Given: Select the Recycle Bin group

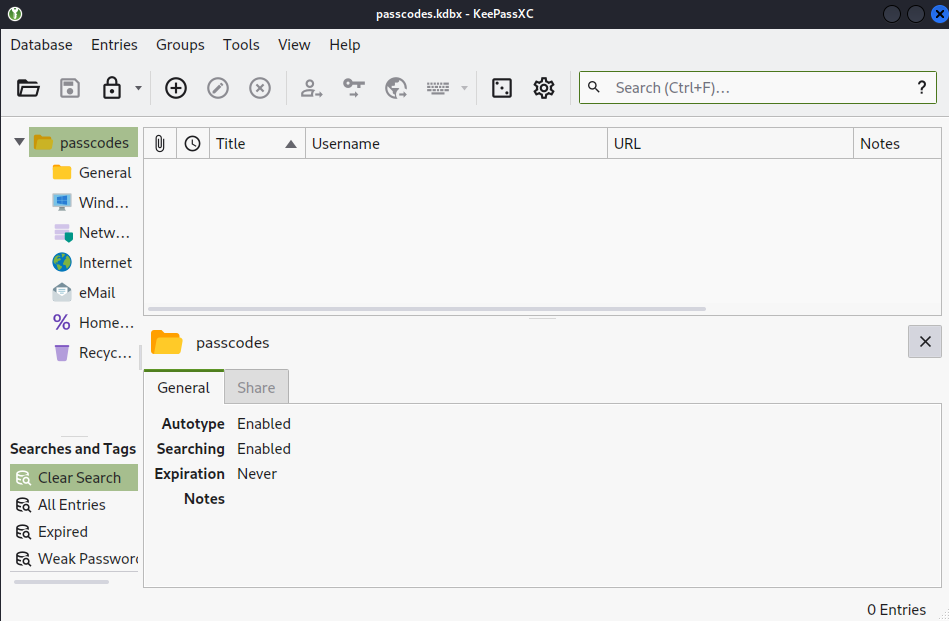Looking at the screenshot, I should [x=93, y=353].
